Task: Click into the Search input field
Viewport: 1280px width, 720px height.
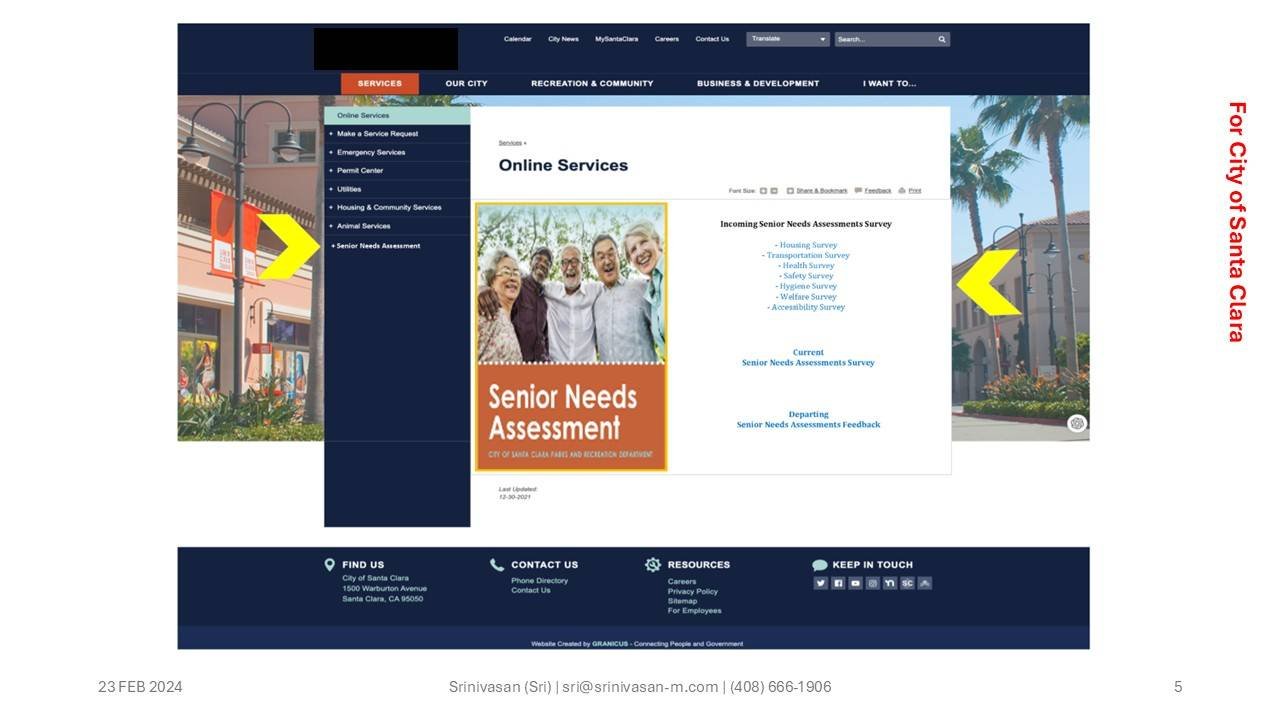Action: click(x=884, y=39)
